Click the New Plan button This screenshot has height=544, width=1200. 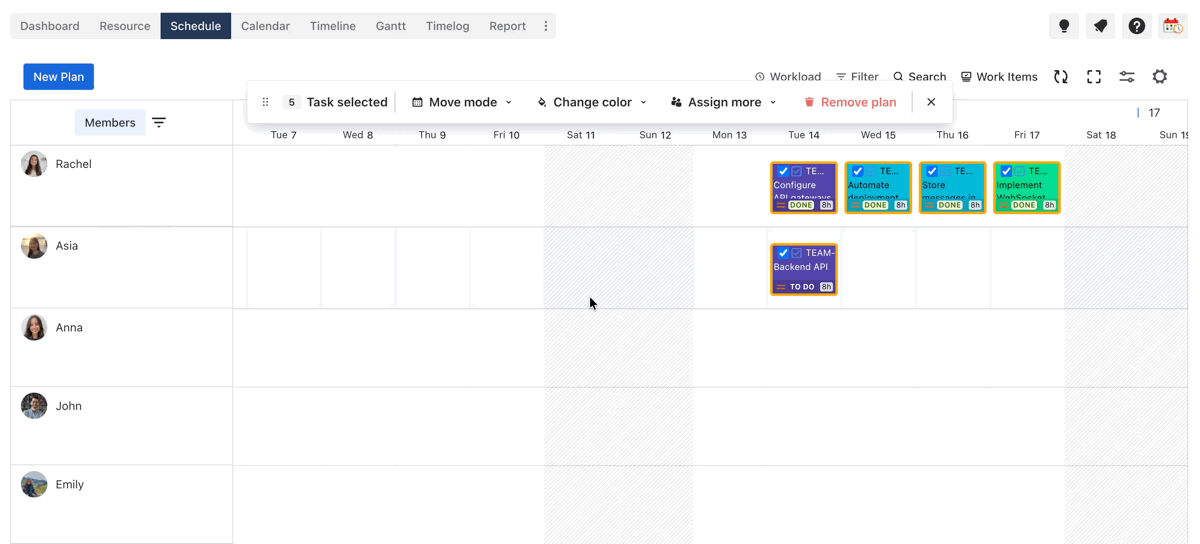pos(59,77)
